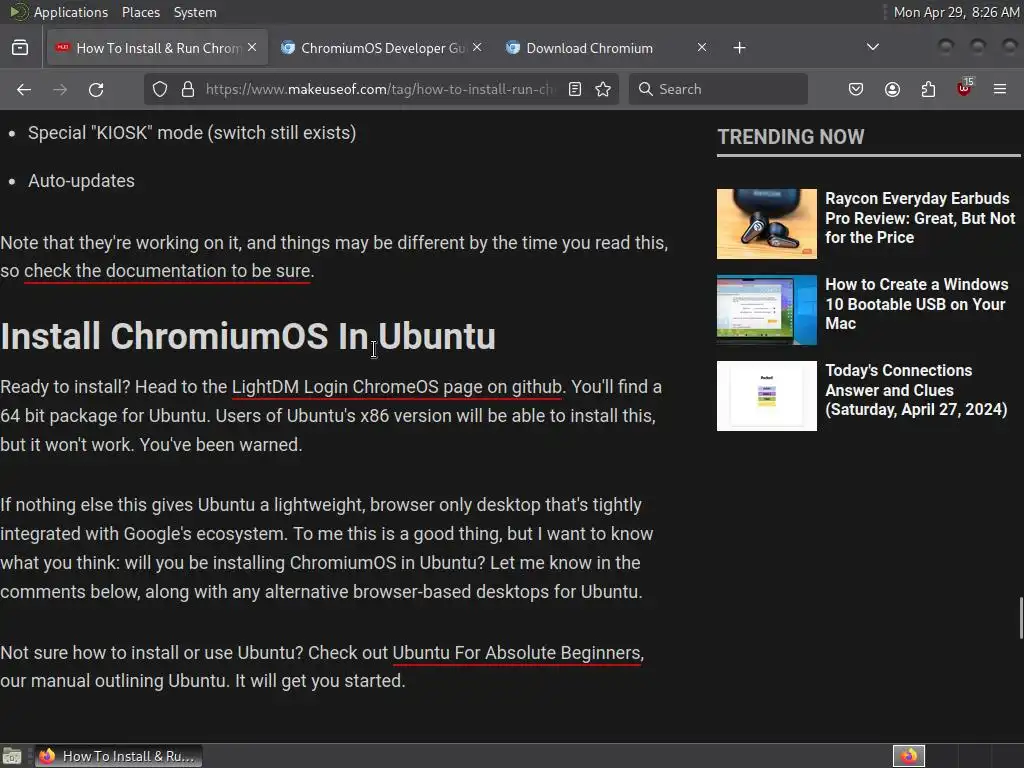Click the makeuseof URL address bar
The image size is (1024, 768).
click(379, 89)
